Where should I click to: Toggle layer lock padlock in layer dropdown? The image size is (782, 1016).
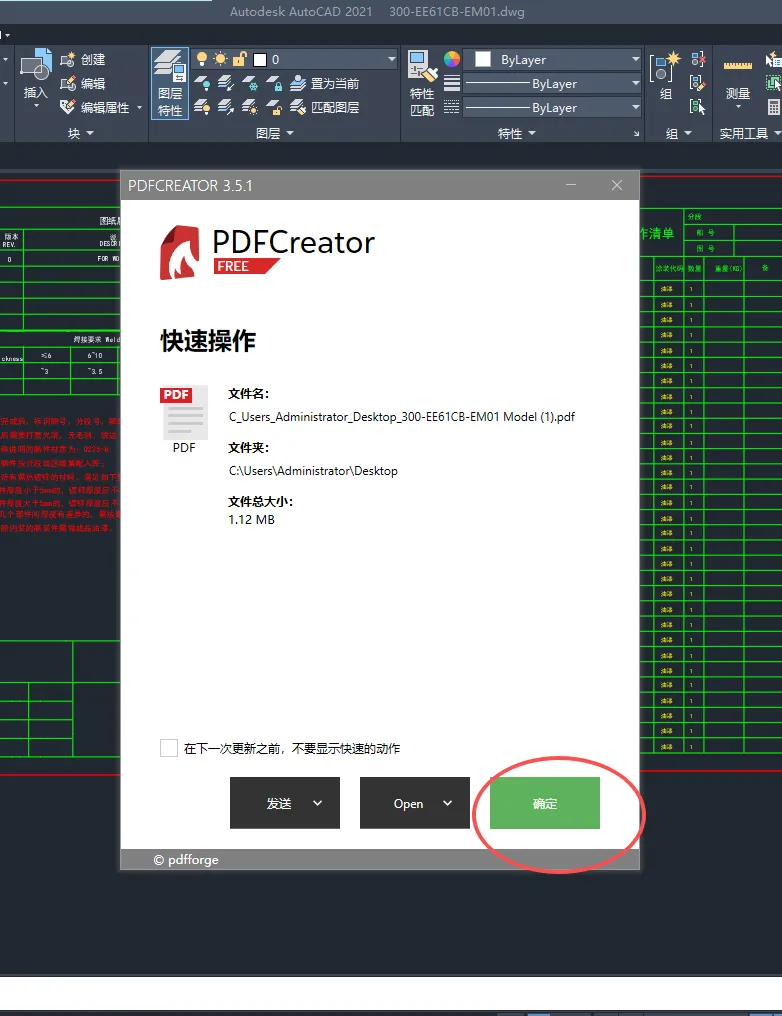pos(240,60)
